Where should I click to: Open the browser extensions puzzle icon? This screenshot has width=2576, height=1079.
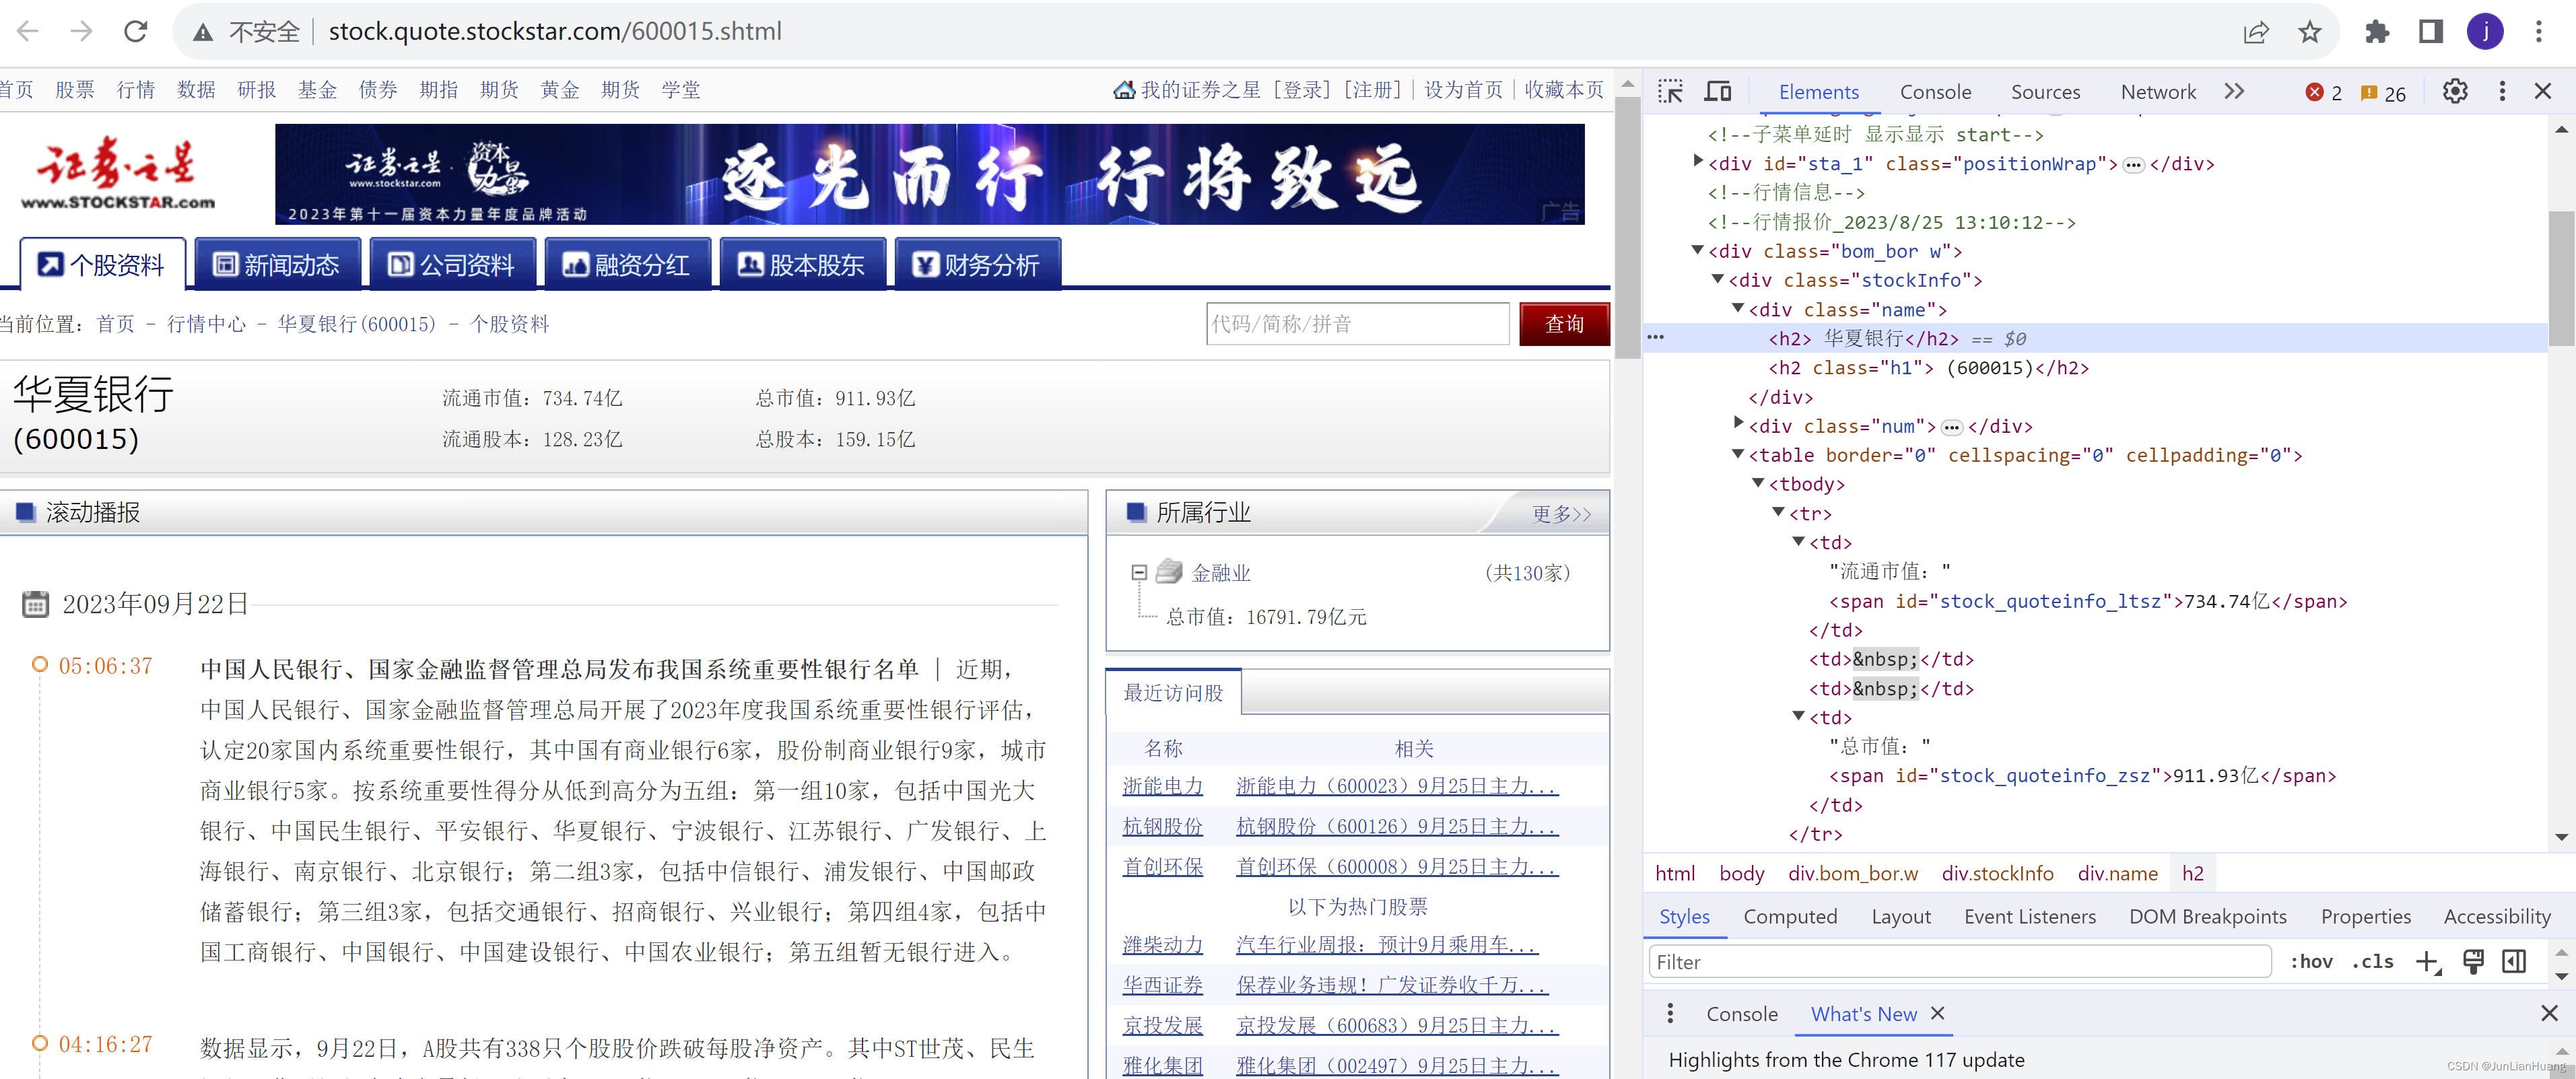pos(2378,31)
